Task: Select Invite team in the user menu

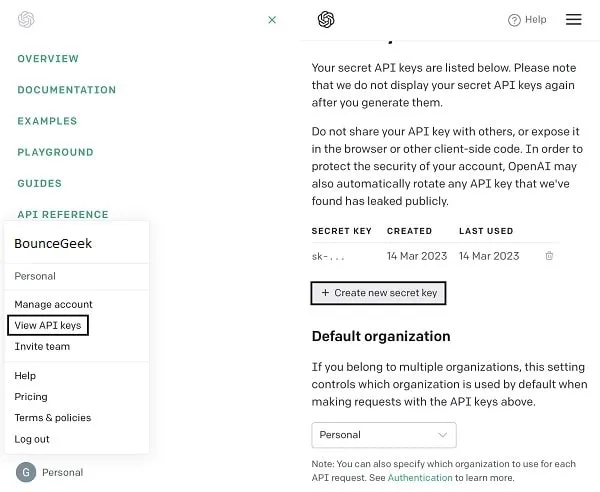Action: (x=42, y=346)
